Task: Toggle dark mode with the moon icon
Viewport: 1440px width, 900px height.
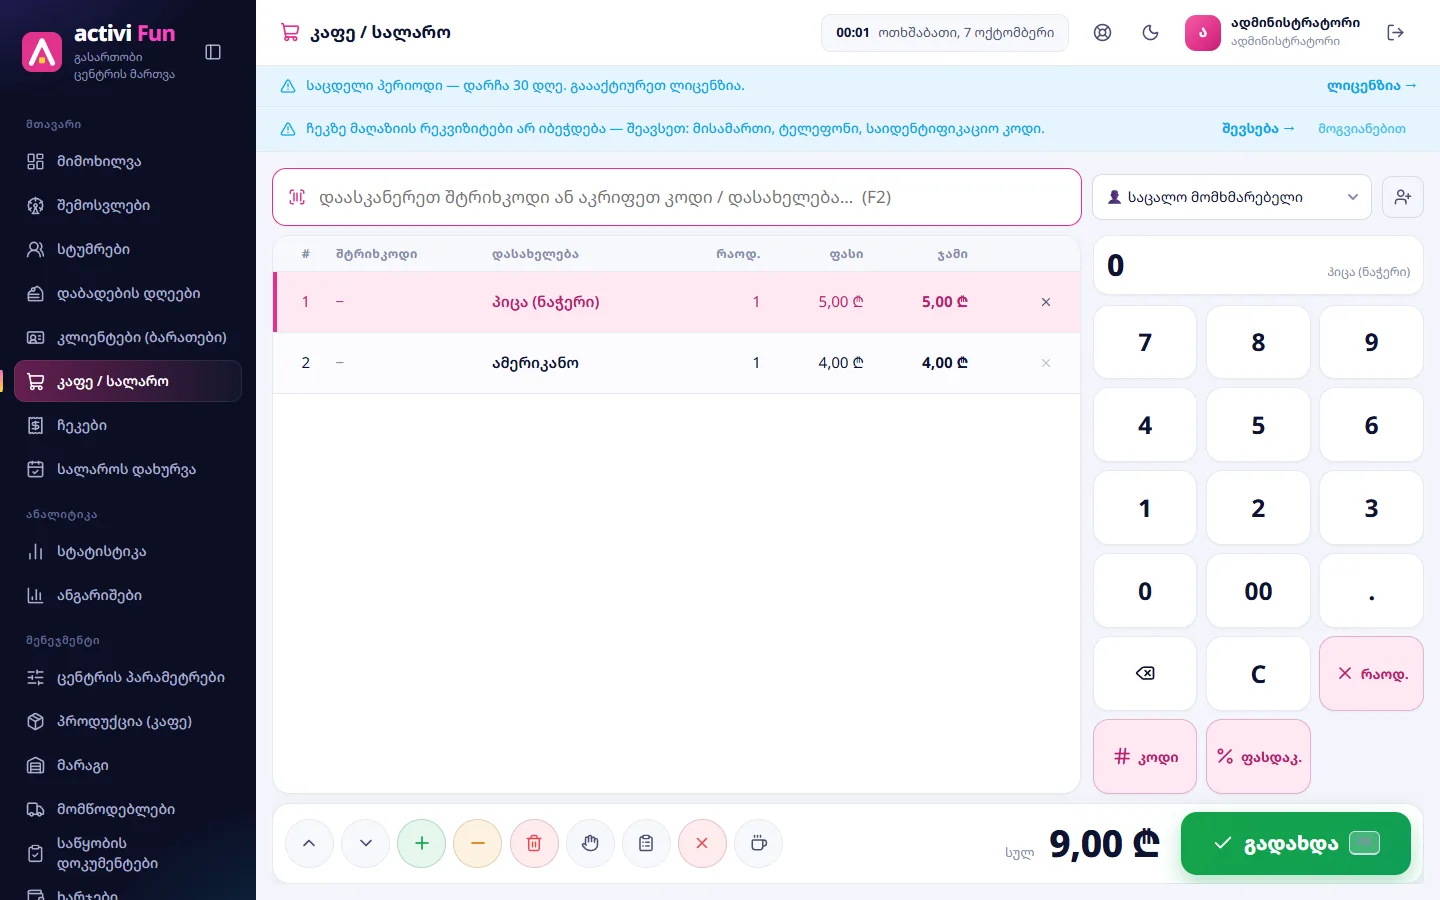Action: point(1150,33)
